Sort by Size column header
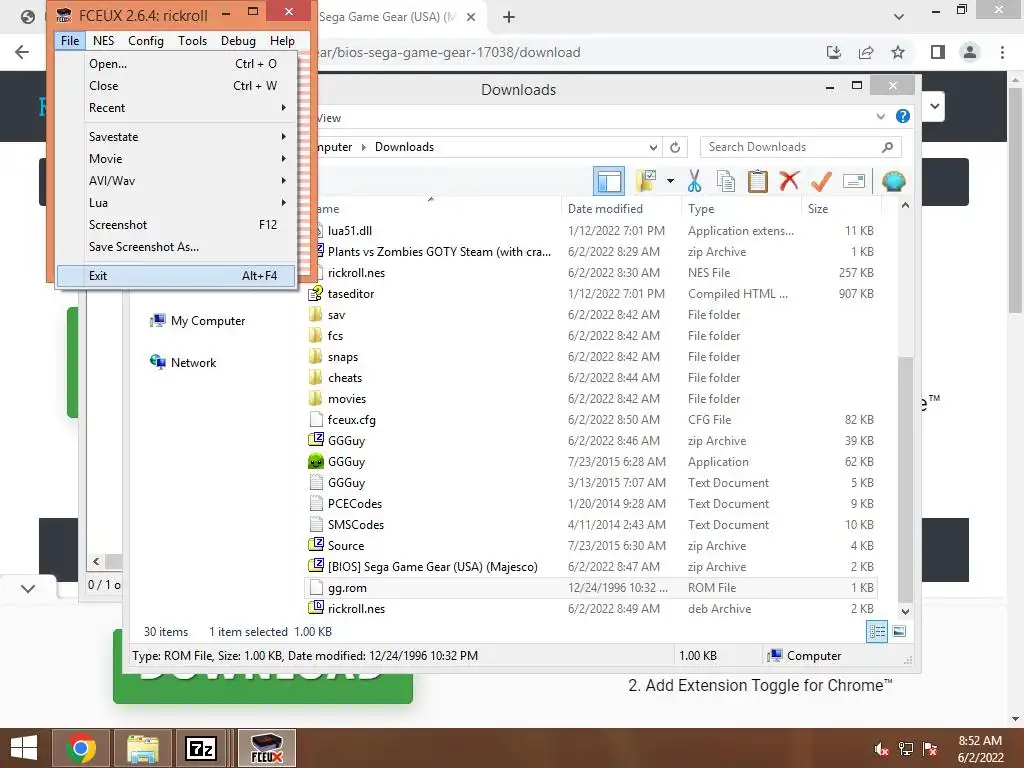 [840, 208]
